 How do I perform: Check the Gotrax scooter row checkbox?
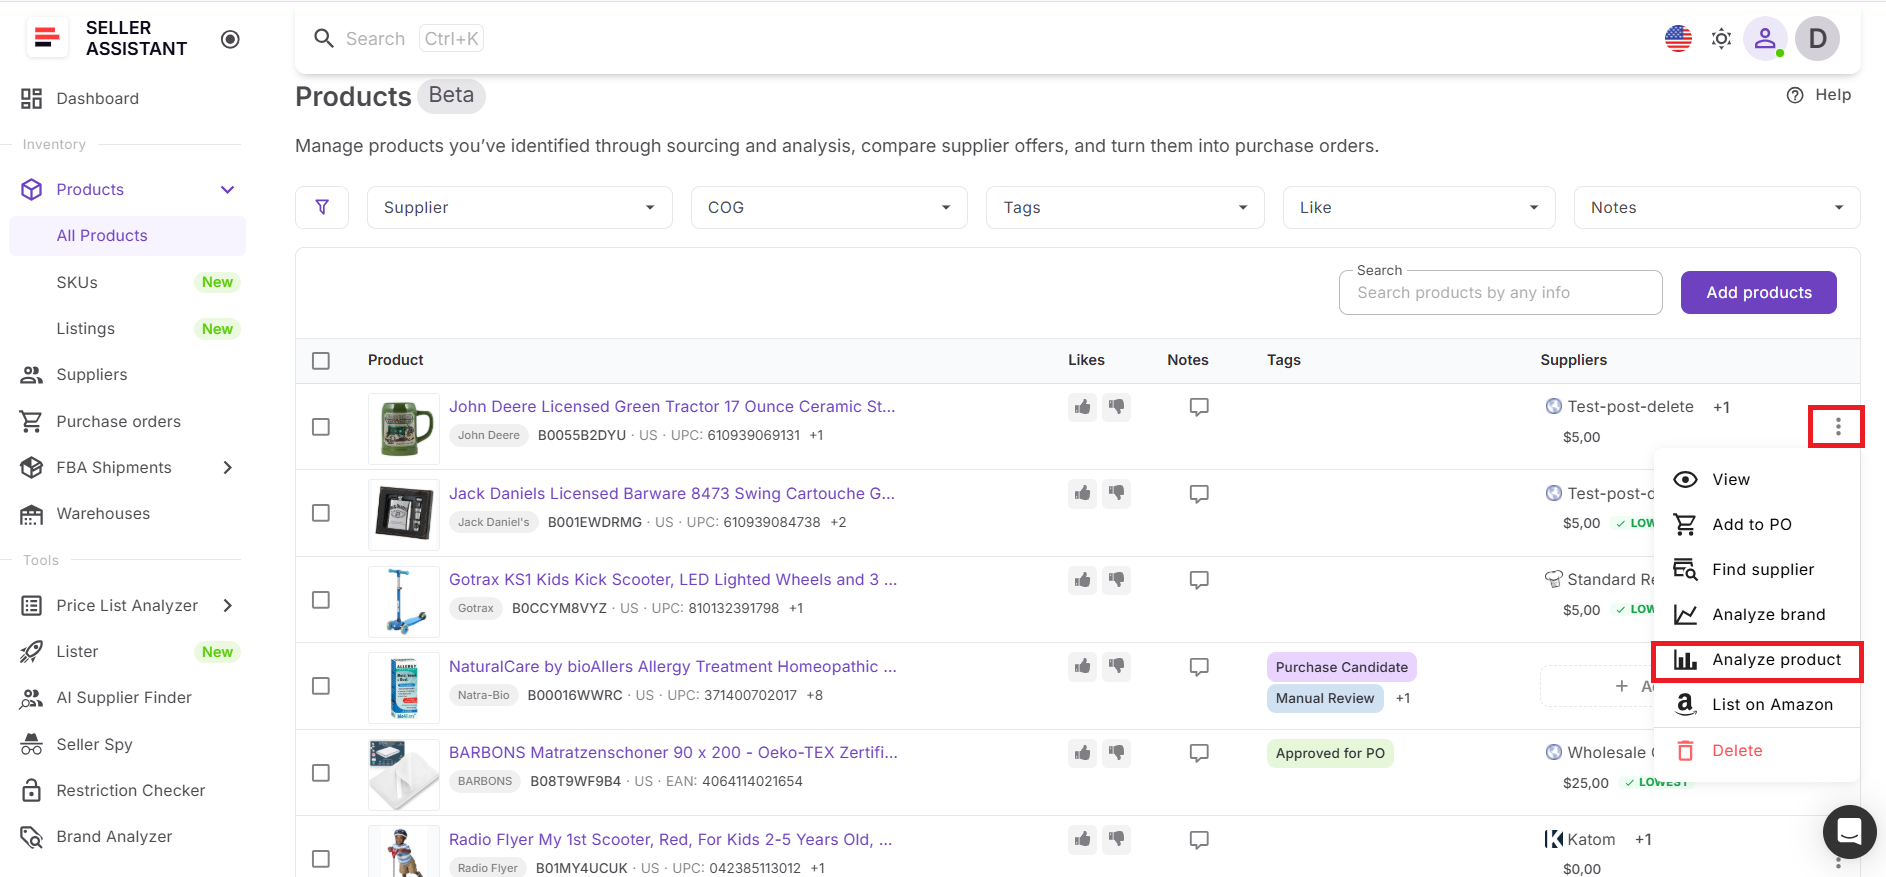point(321,600)
